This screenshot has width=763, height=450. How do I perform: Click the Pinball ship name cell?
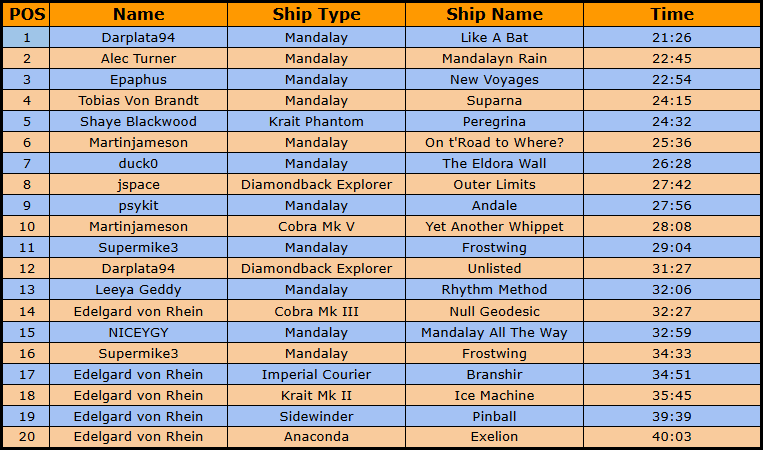coord(494,416)
